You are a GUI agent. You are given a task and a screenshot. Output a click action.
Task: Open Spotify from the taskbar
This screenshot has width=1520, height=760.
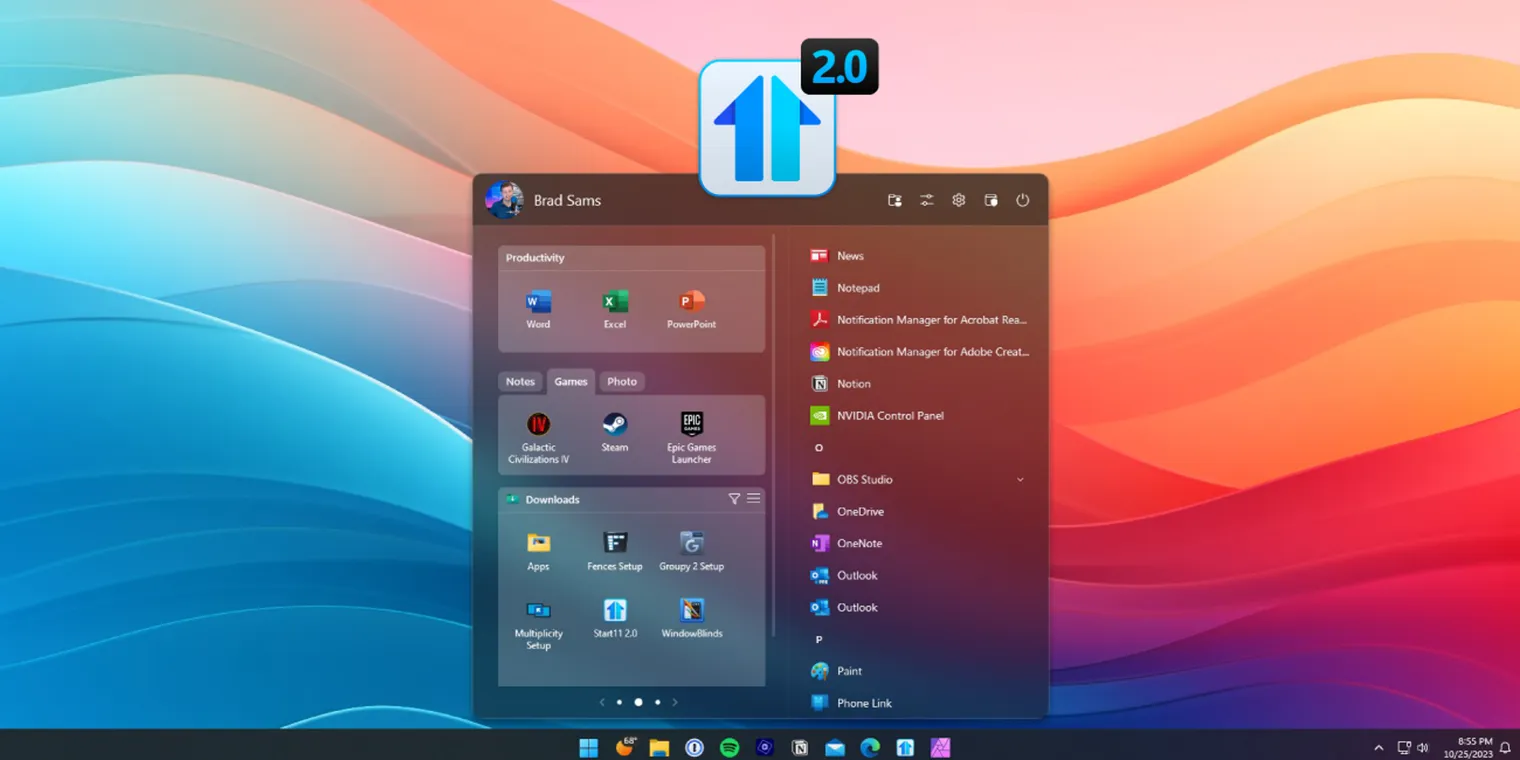pyautogui.click(x=729, y=747)
